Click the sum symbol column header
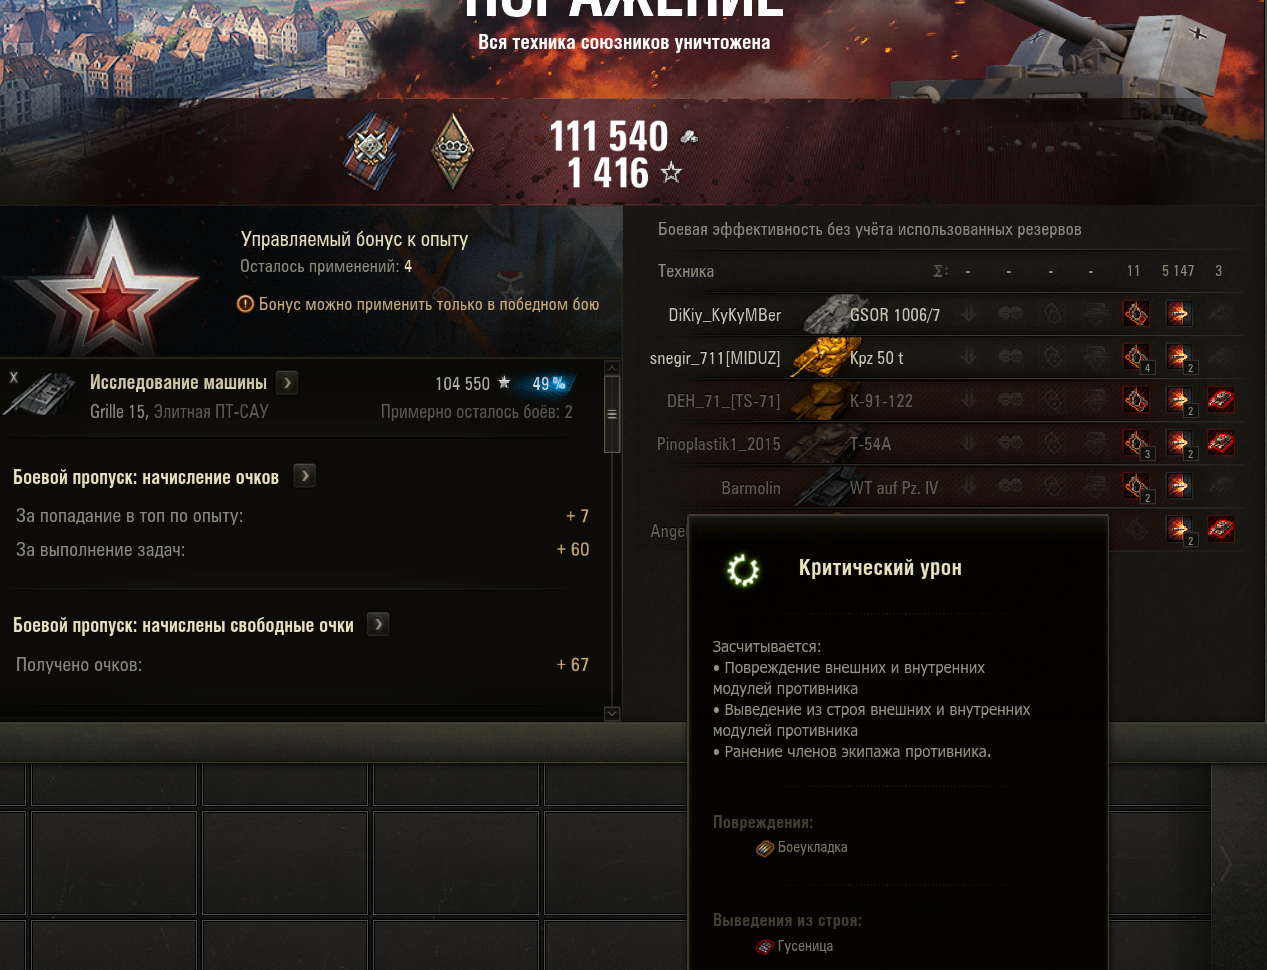1267x970 pixels. (x=940, y=271)
